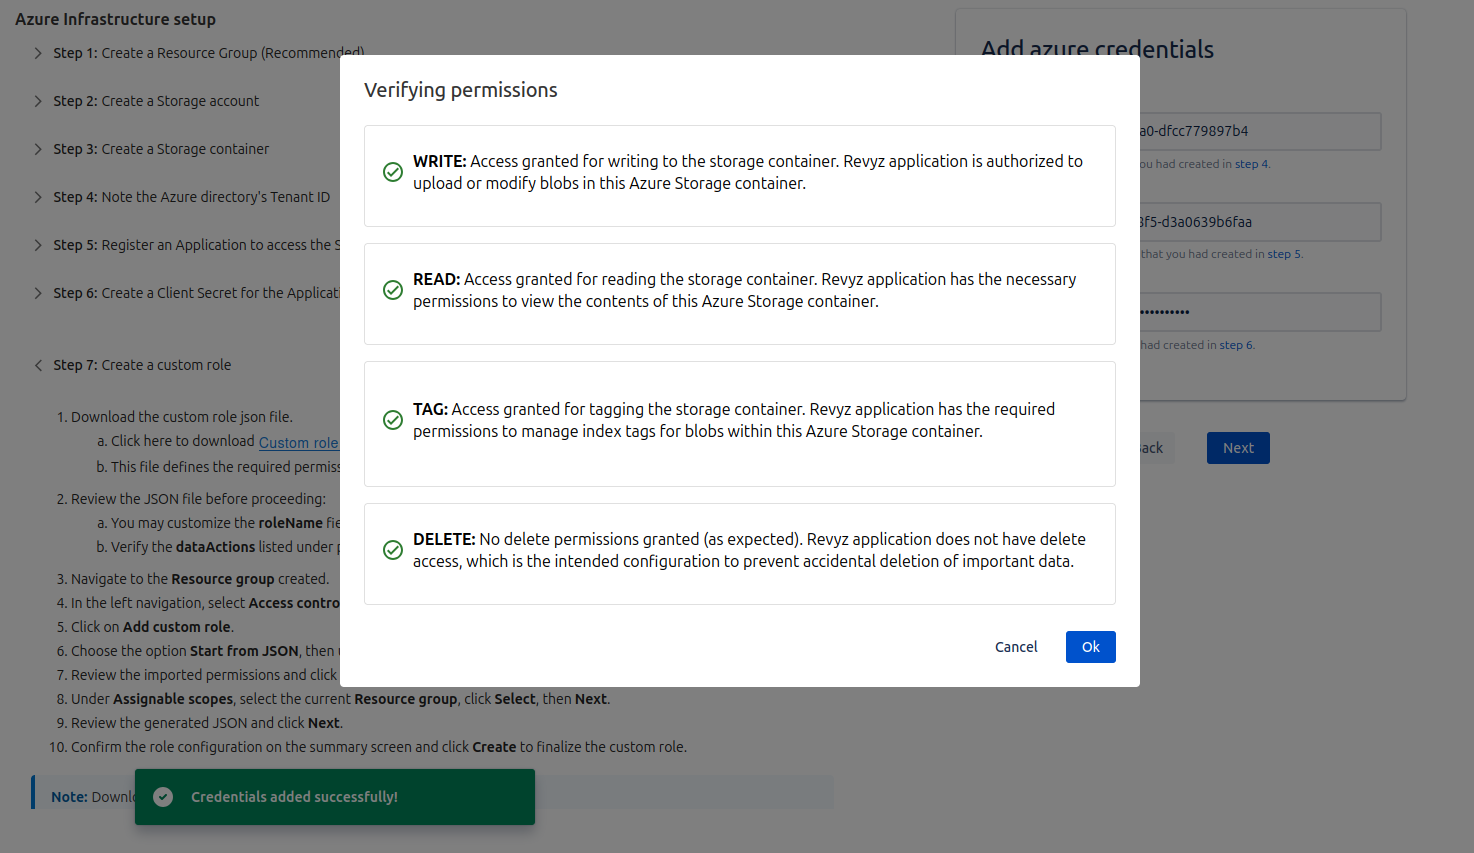Follow the step 4 hint link

(1251, 164)
